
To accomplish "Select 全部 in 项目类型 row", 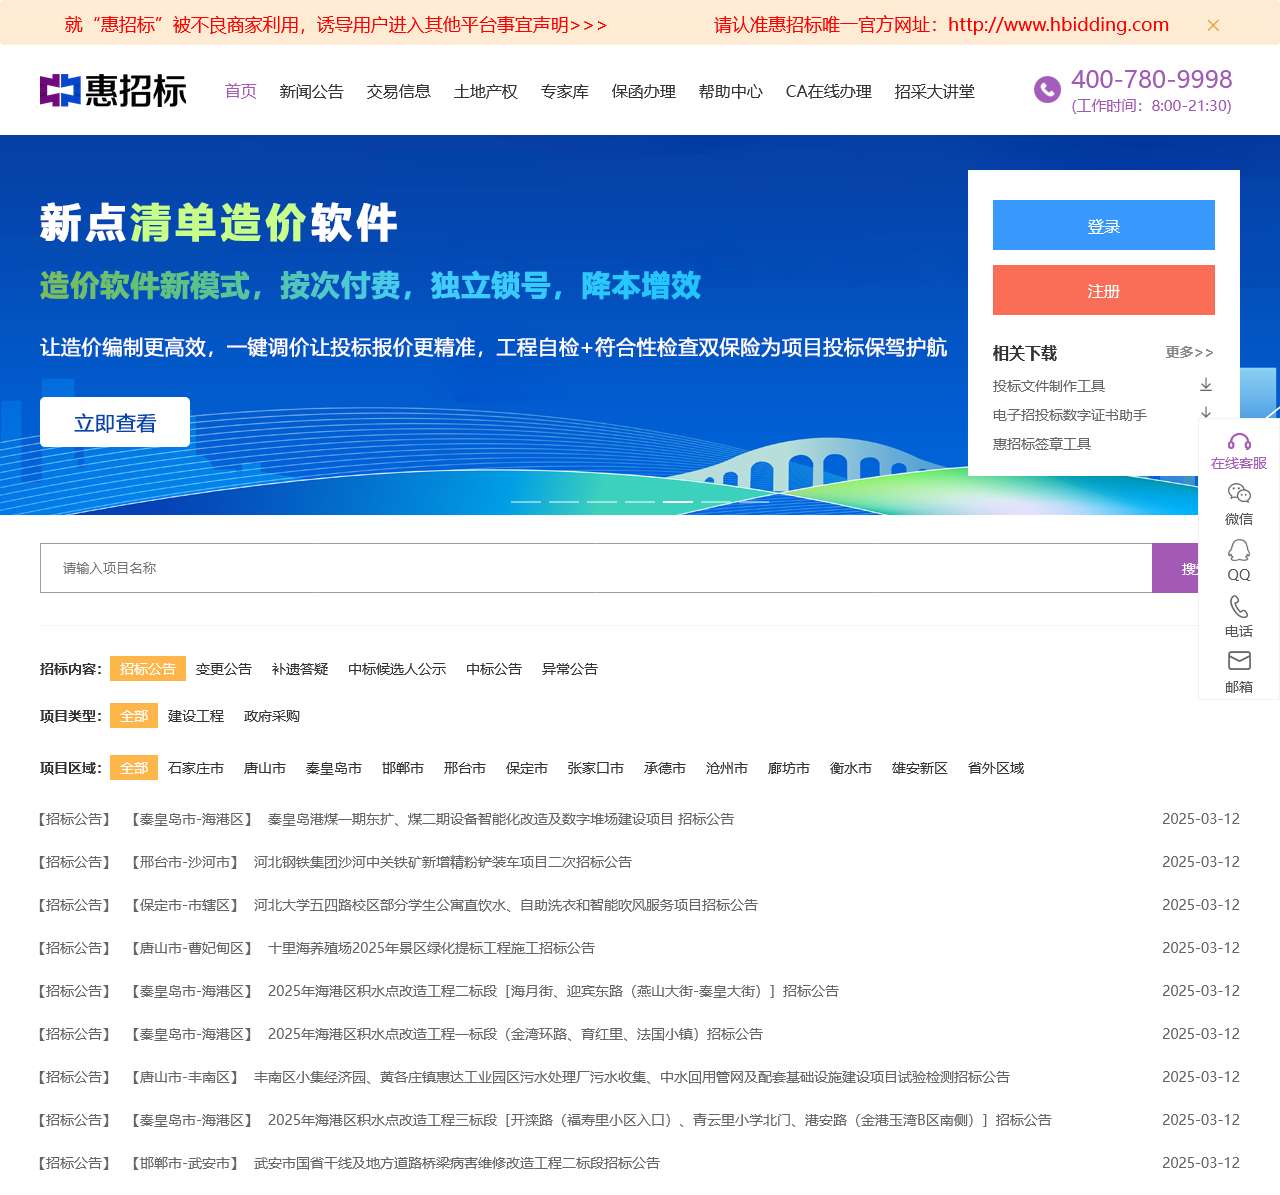I will [134, 716].
